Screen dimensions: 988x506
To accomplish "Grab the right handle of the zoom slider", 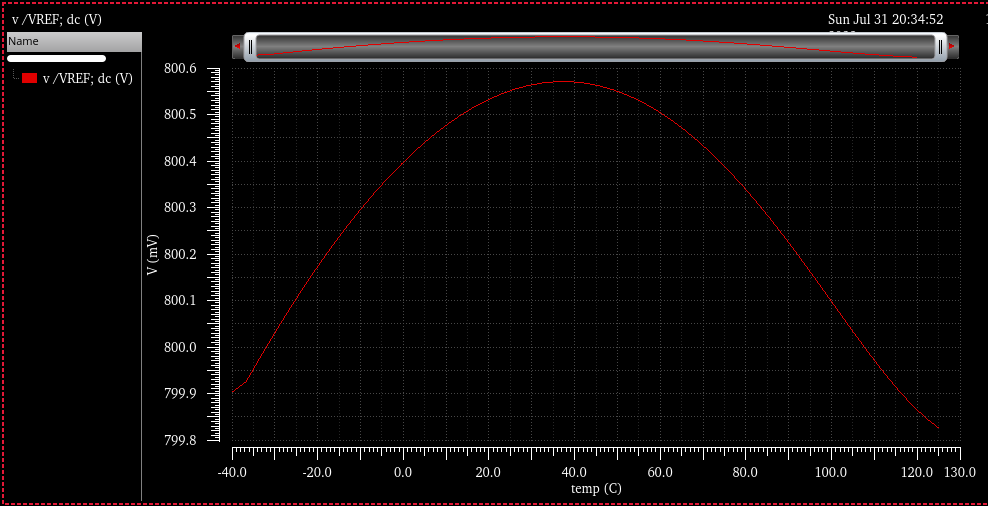I will [940, 47].
